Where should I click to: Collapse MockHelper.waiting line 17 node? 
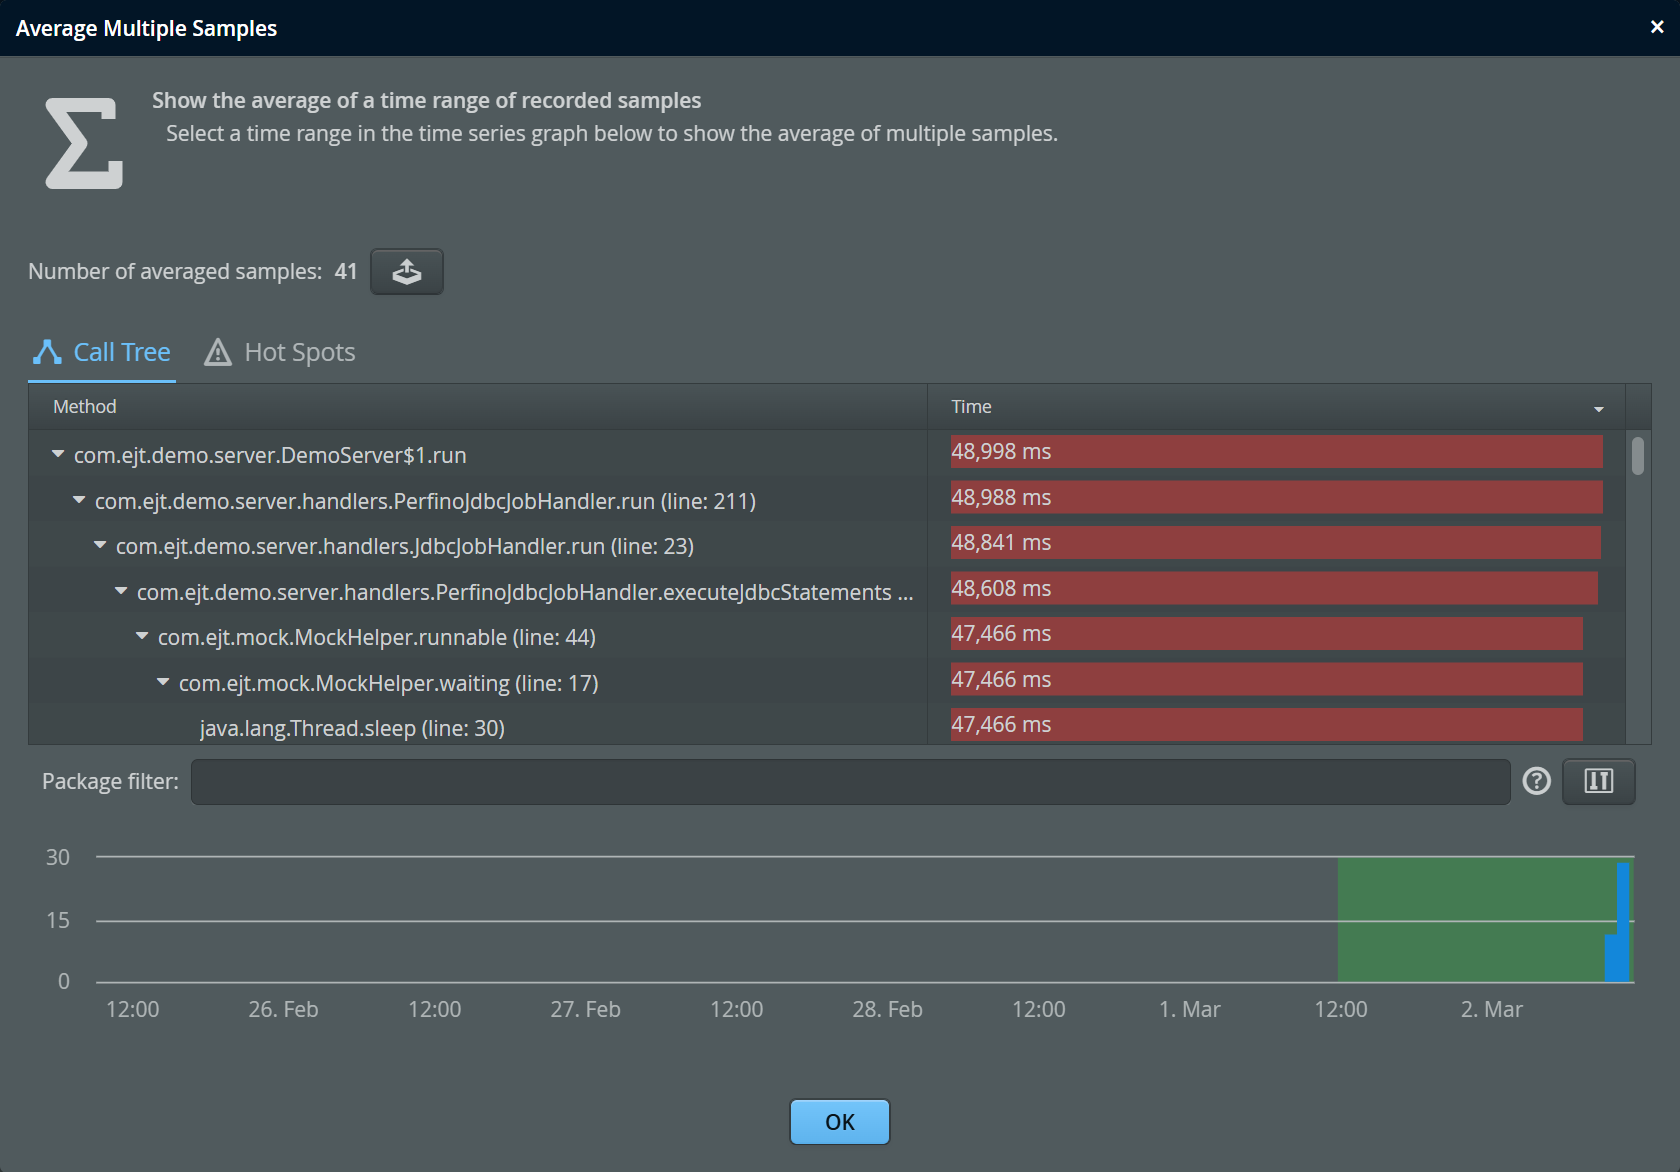[x=163, y=682]
